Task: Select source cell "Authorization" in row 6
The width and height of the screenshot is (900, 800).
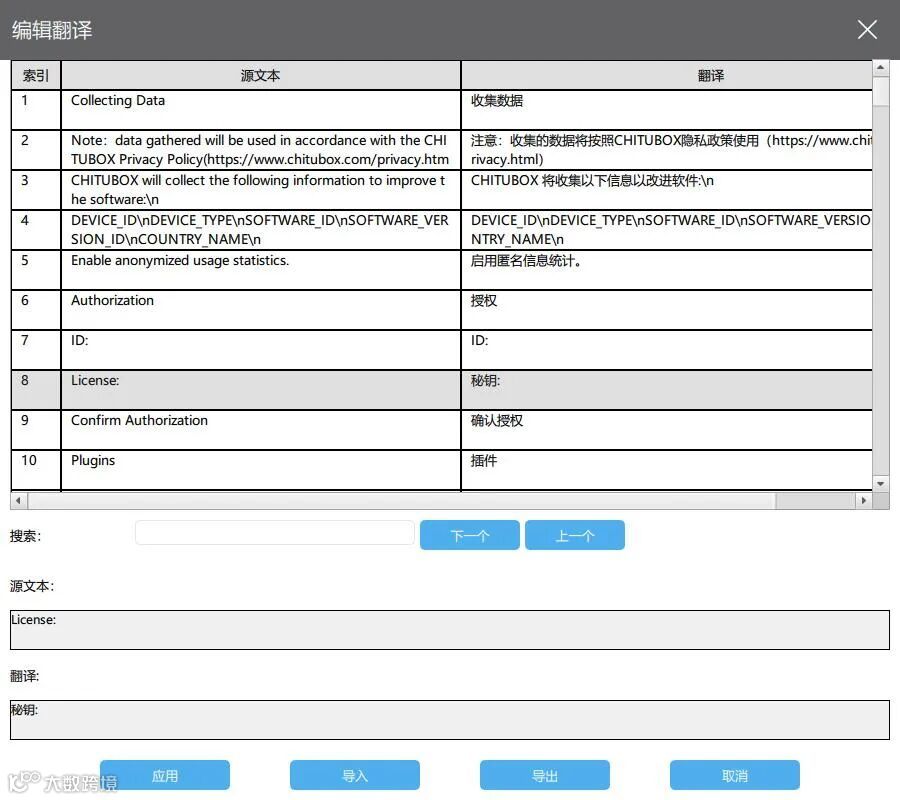Action: (261, 310)
